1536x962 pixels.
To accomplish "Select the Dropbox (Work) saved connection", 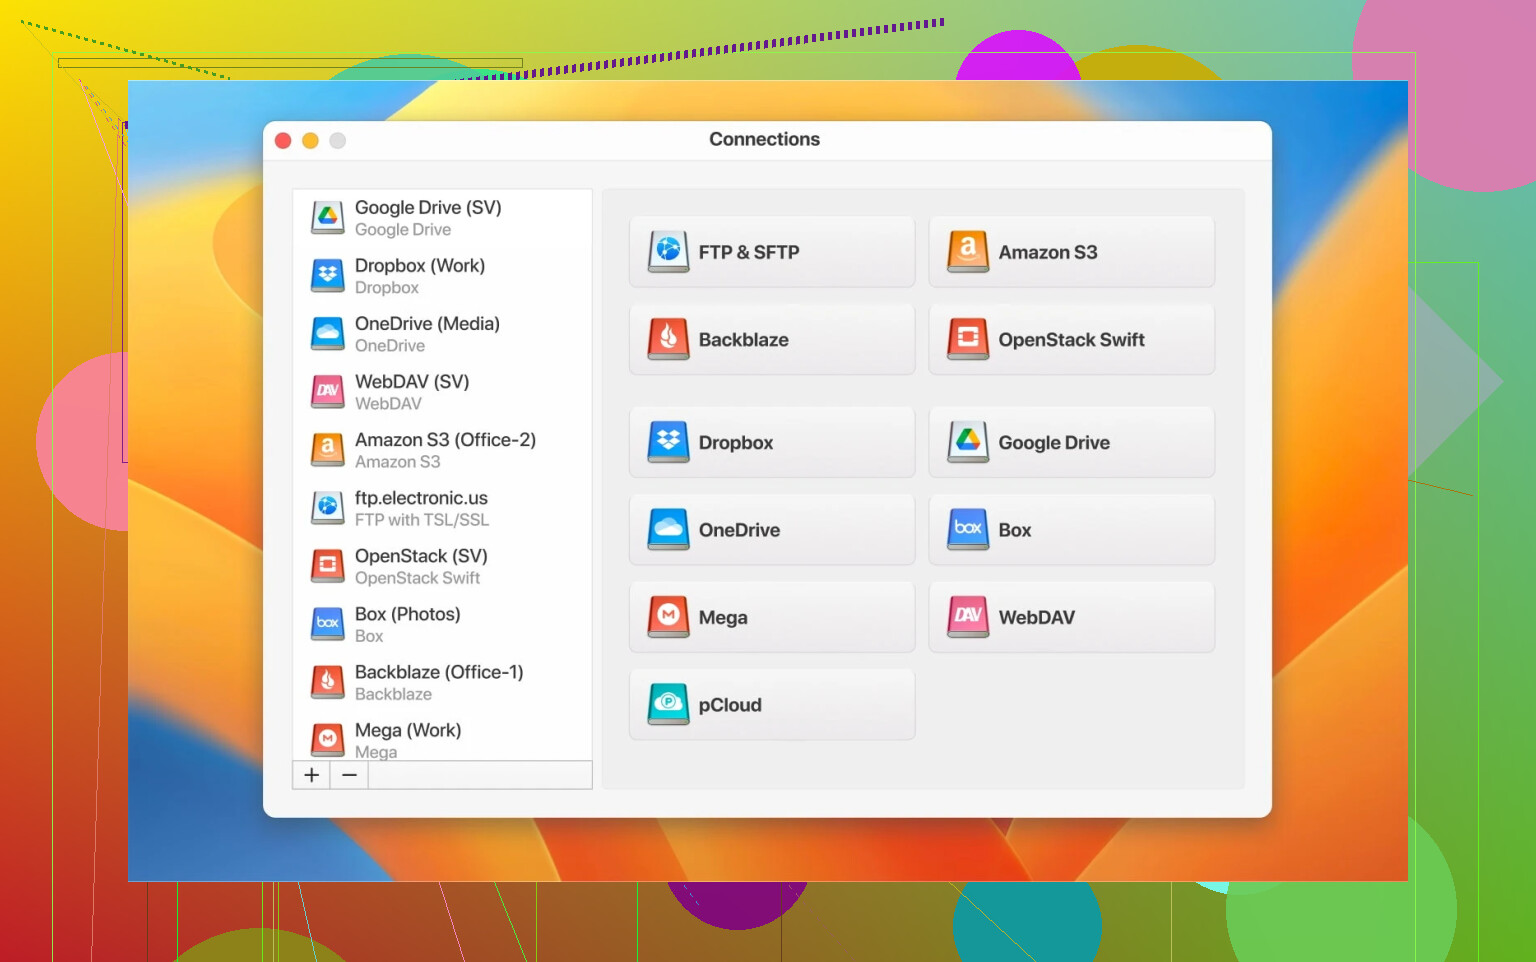I will coord(420,276).
